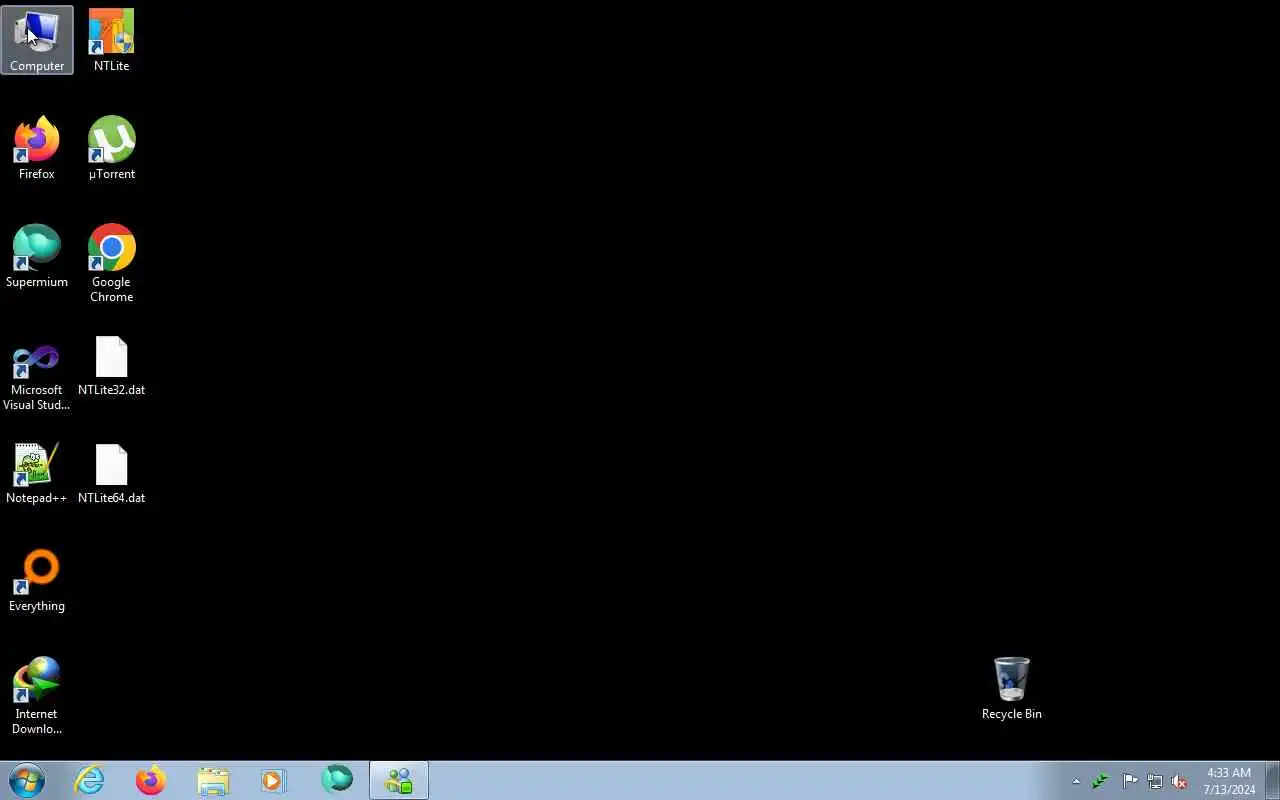Image resolution: width=1280 pixels, height=800 pixels.
Task: Click the Show desktop button
Action: pyautogui.click(x=1272, y=780)
